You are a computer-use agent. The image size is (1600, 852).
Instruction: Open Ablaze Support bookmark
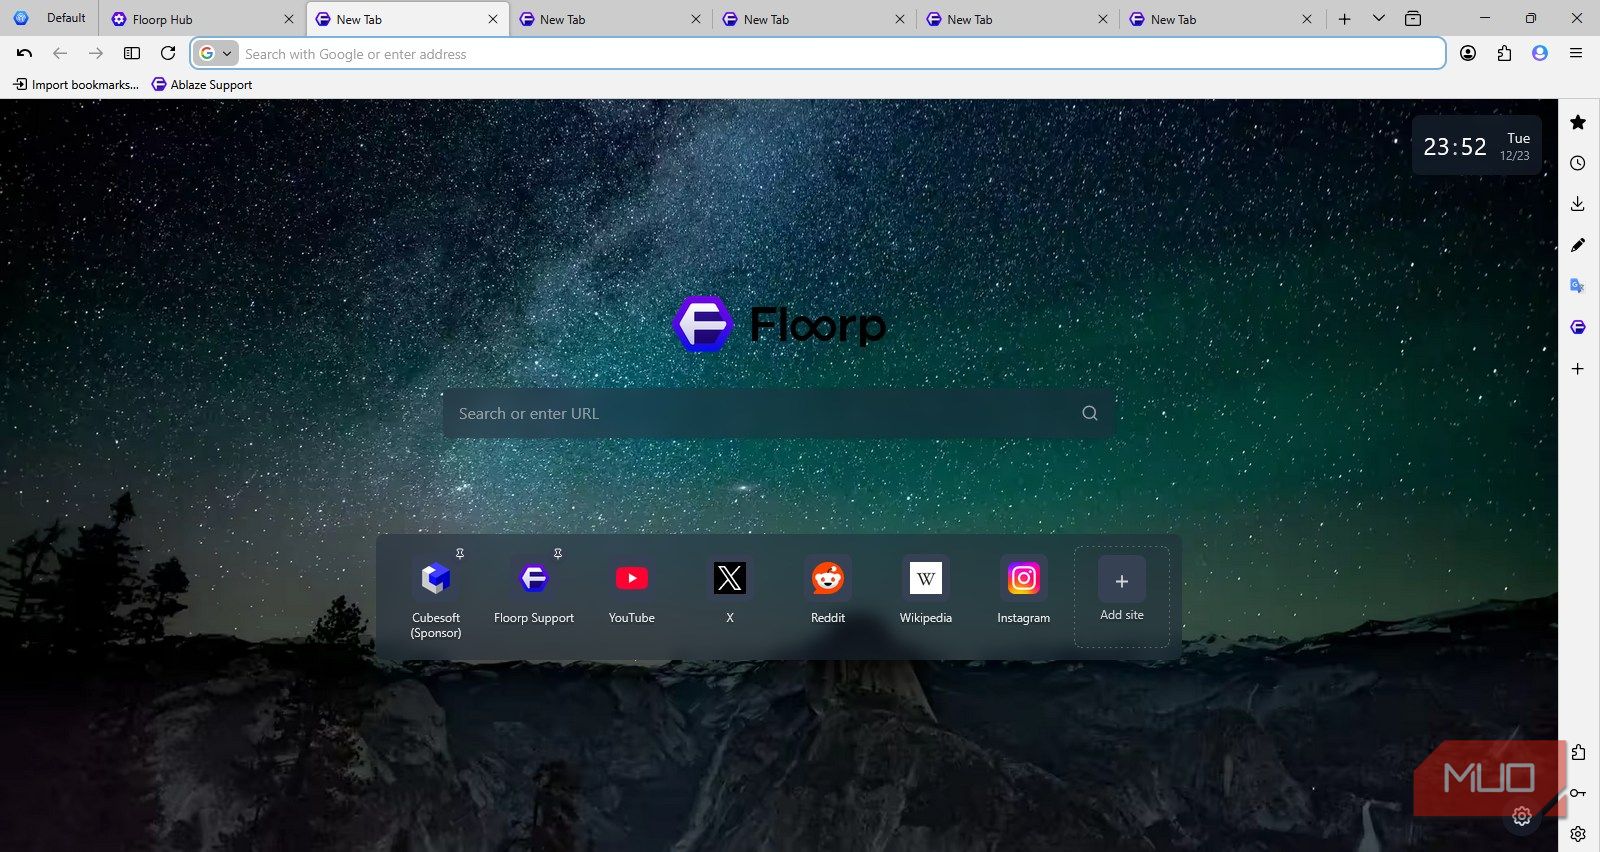tap(202, 85)
